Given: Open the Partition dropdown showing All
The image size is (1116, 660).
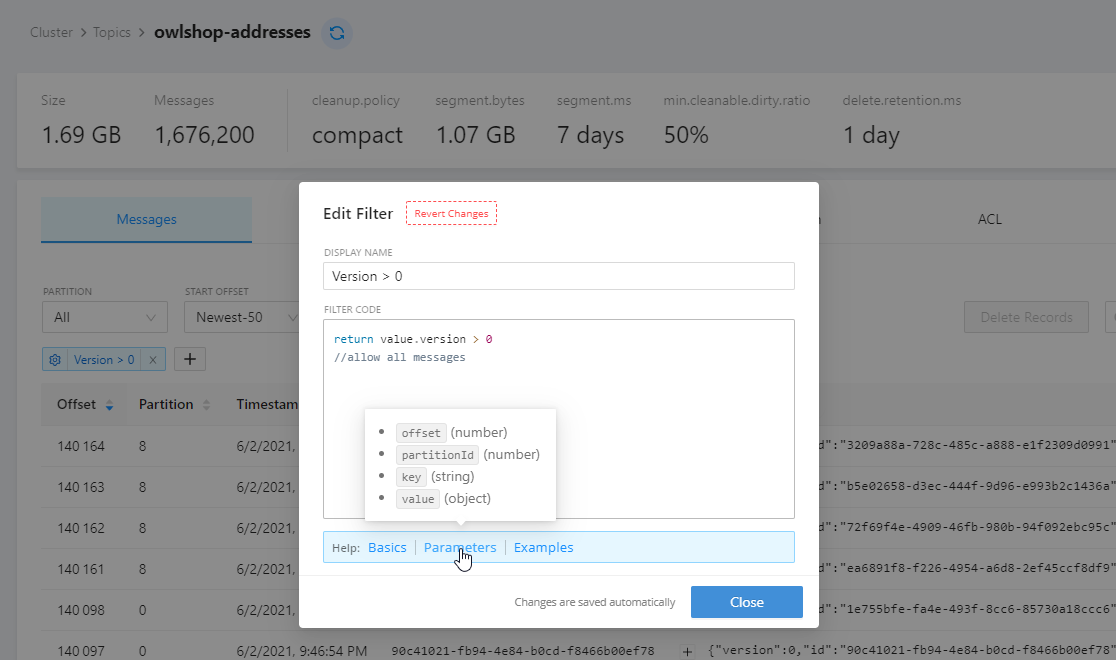Looking at the screenshot, I should click(x=104, y=316).
